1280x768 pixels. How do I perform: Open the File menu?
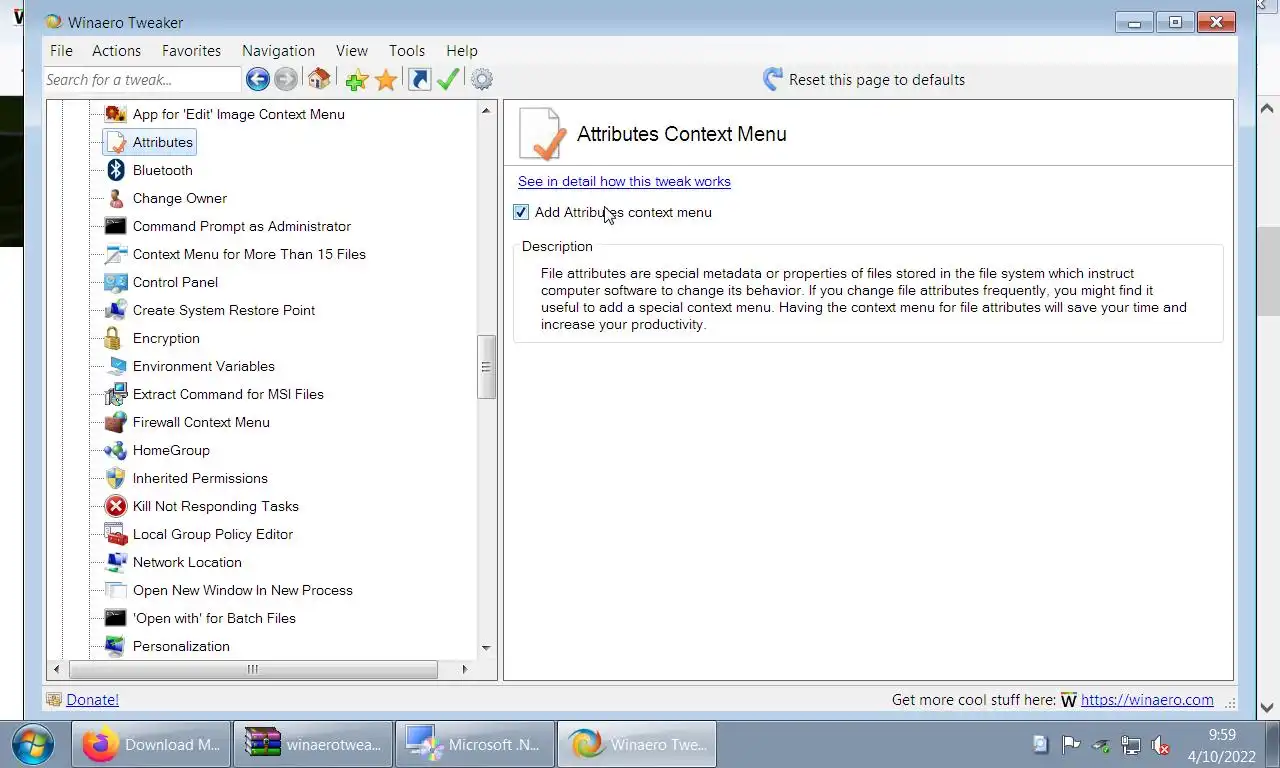tap(61, 50)
